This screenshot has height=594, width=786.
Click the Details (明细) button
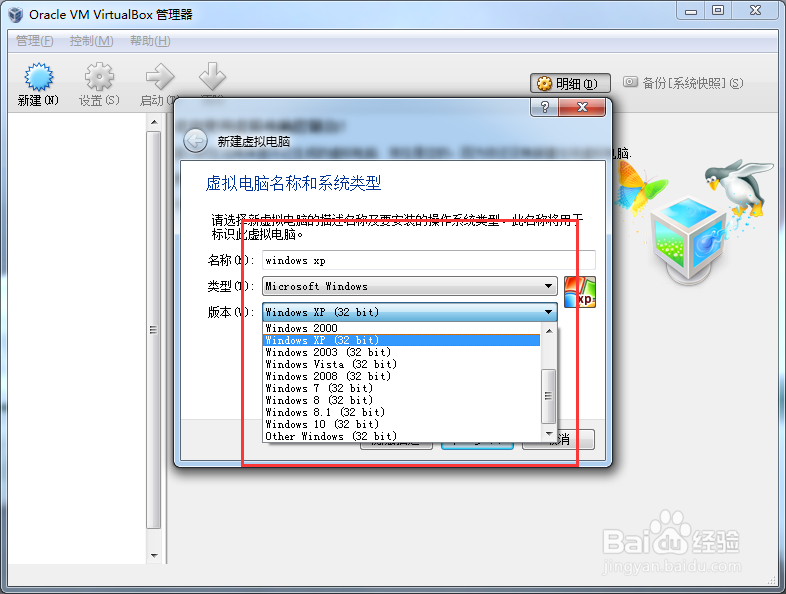pyautogui.click(x=570, y=83)
